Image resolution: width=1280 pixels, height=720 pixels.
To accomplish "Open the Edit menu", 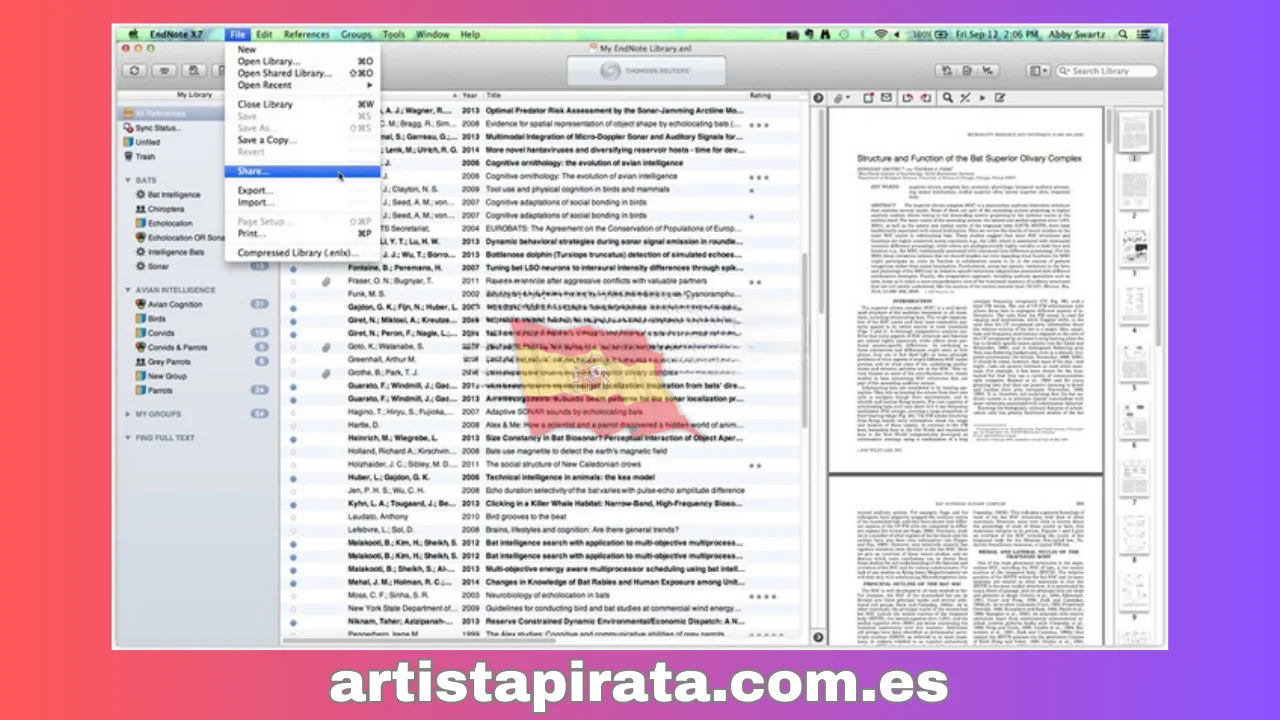I will tap(264, 34).
